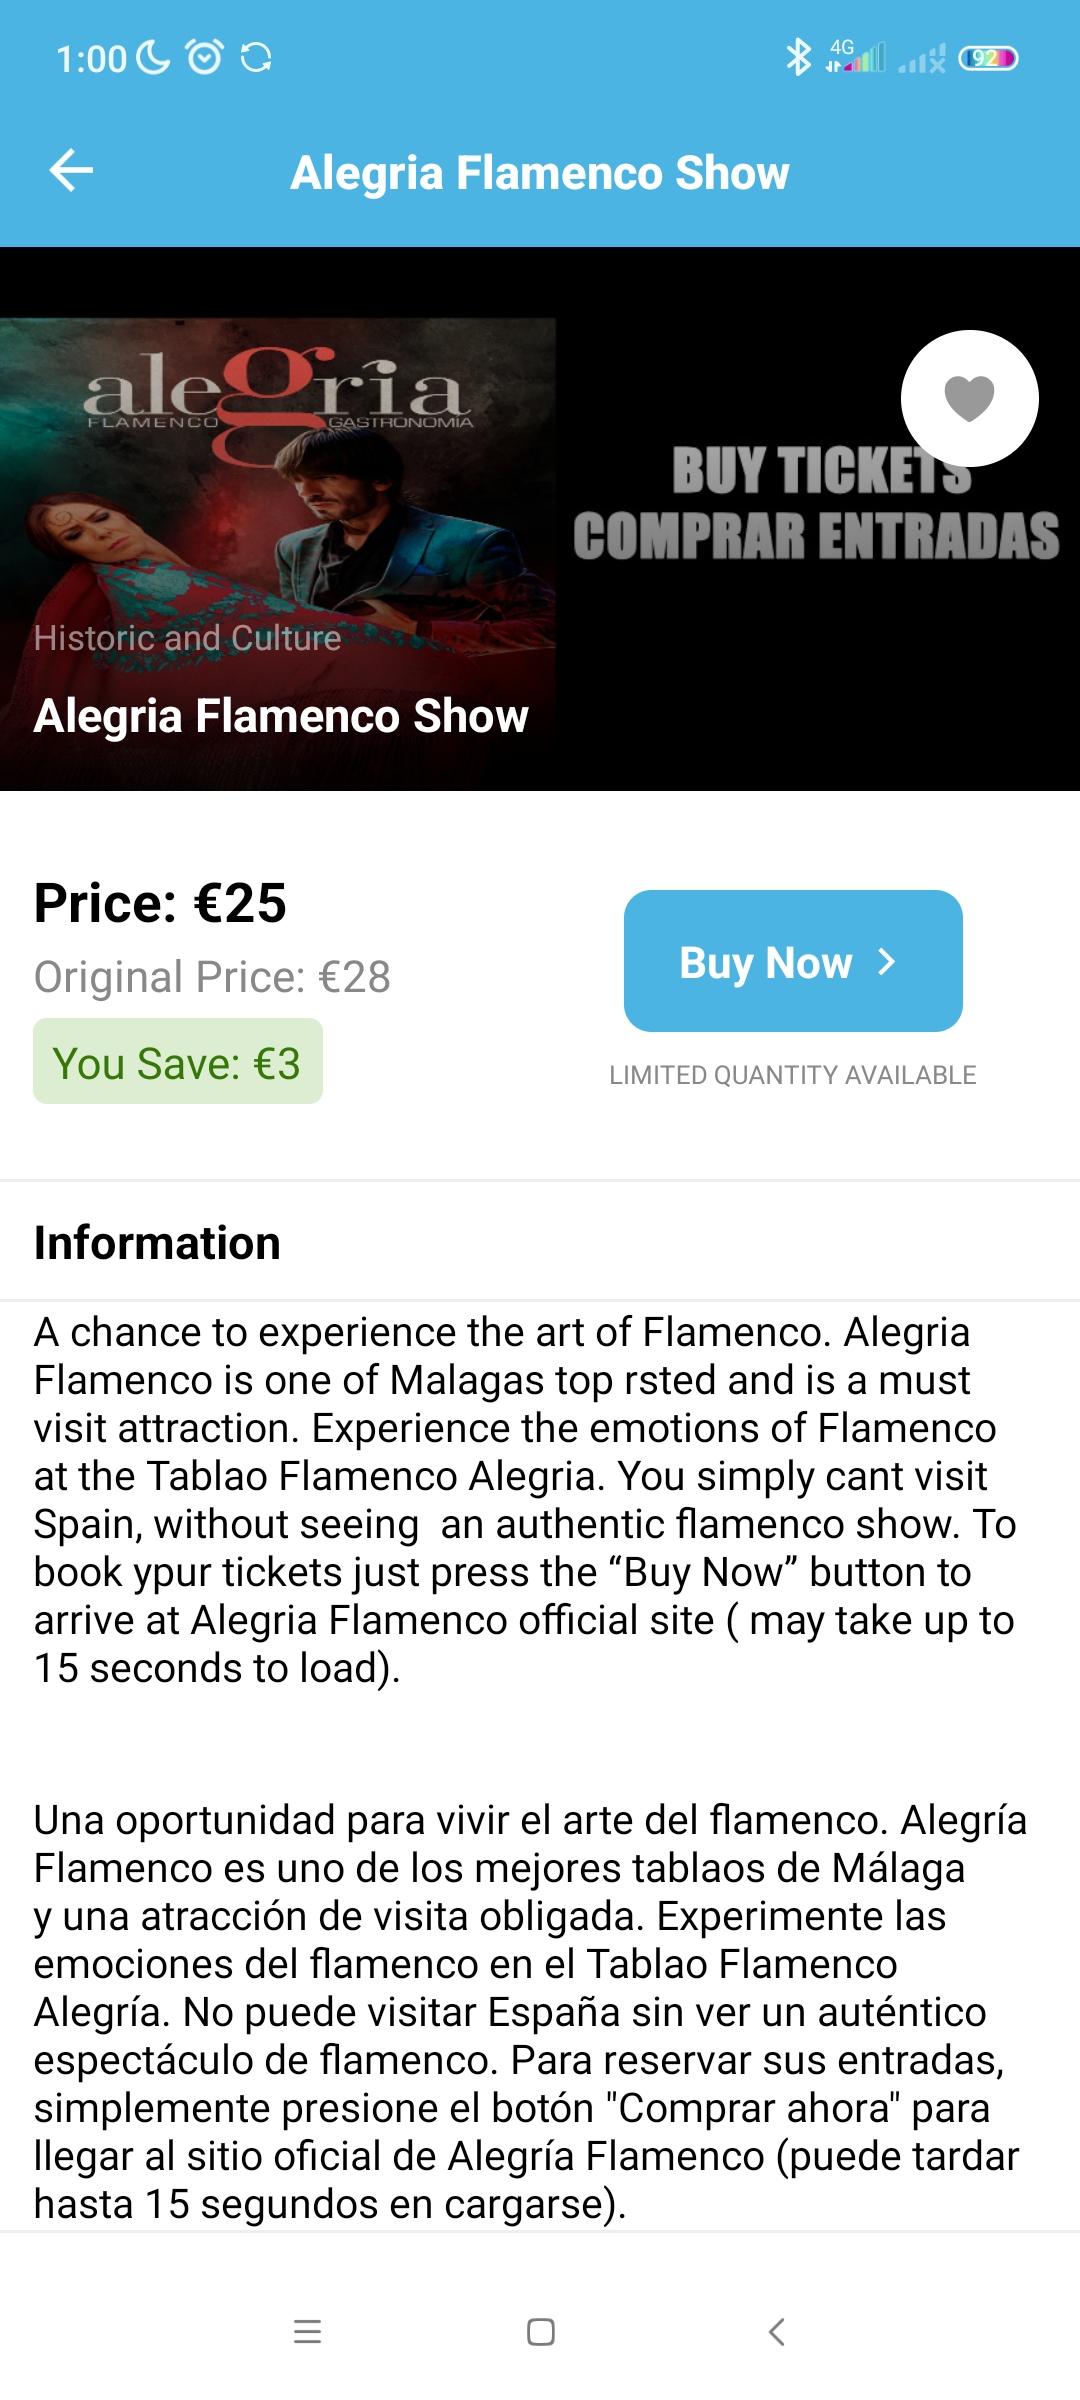Tap the Information section heading
The width and height of the screenshot is (1080, 2400).
click(x=157, y=1243)
